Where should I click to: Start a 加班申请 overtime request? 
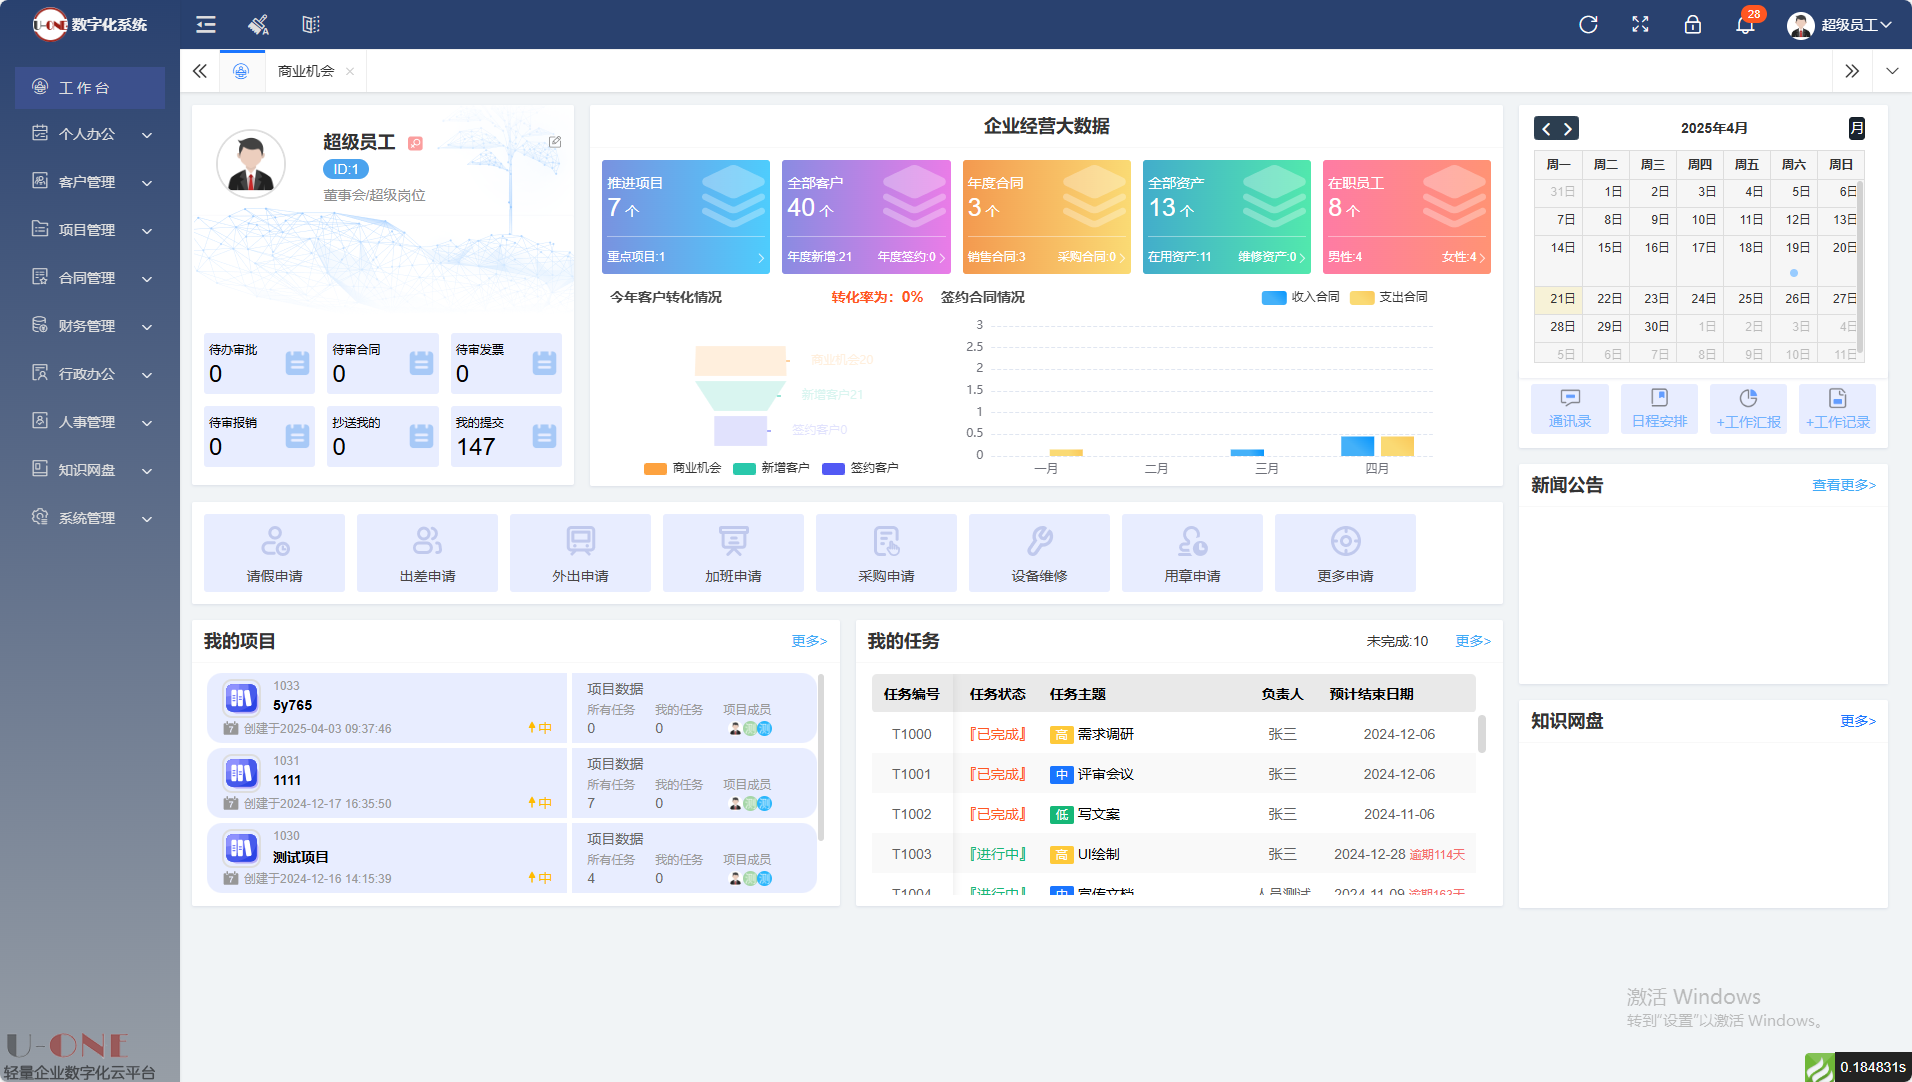click(x=733, y=553)
